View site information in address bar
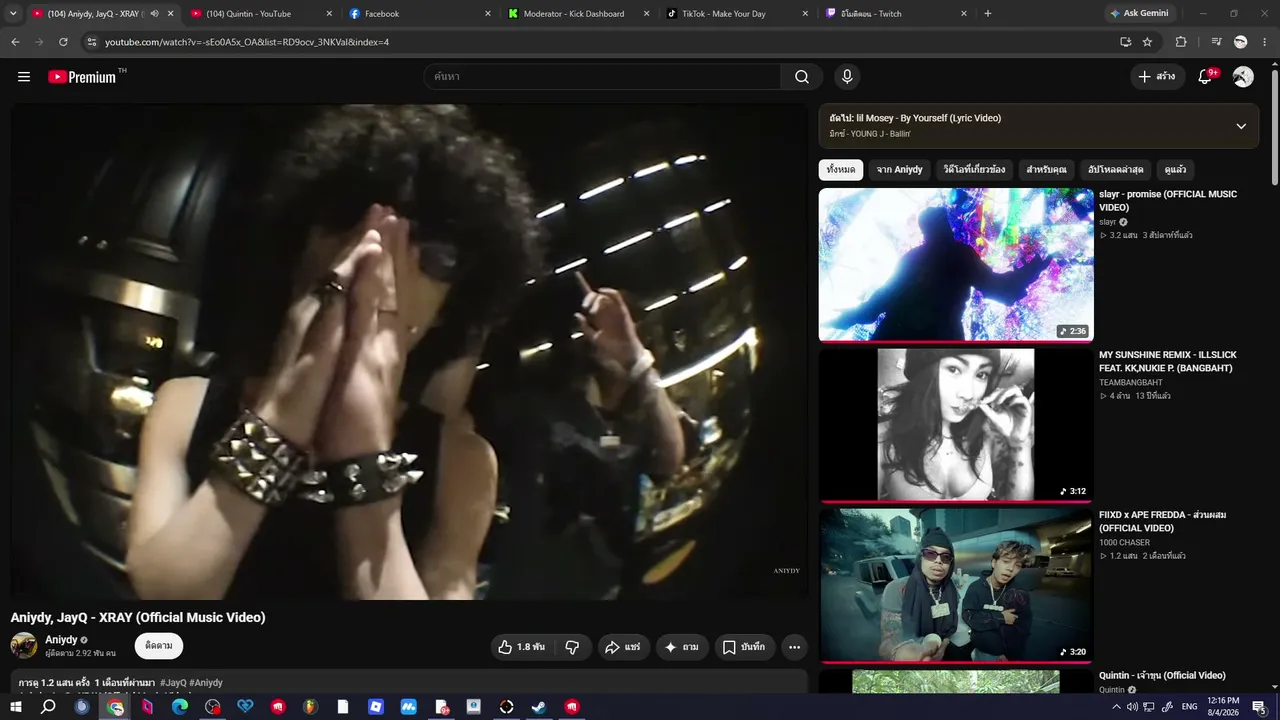The image size is (1280, 720). point(91,42)
